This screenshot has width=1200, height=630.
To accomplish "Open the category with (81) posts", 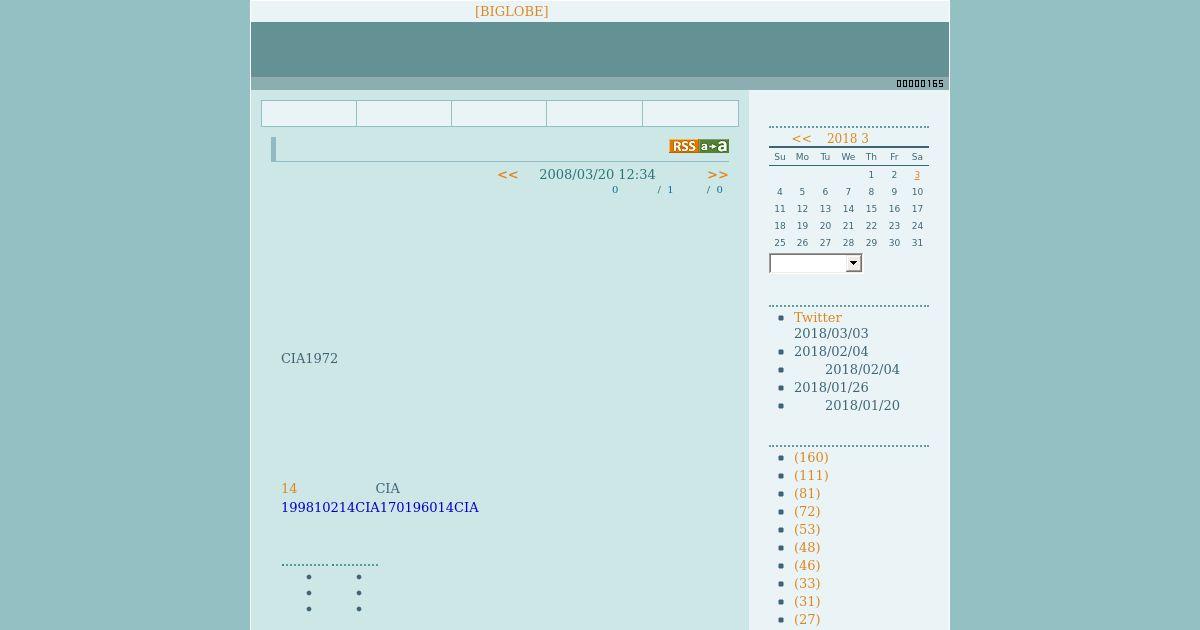I will pos(807,494).
